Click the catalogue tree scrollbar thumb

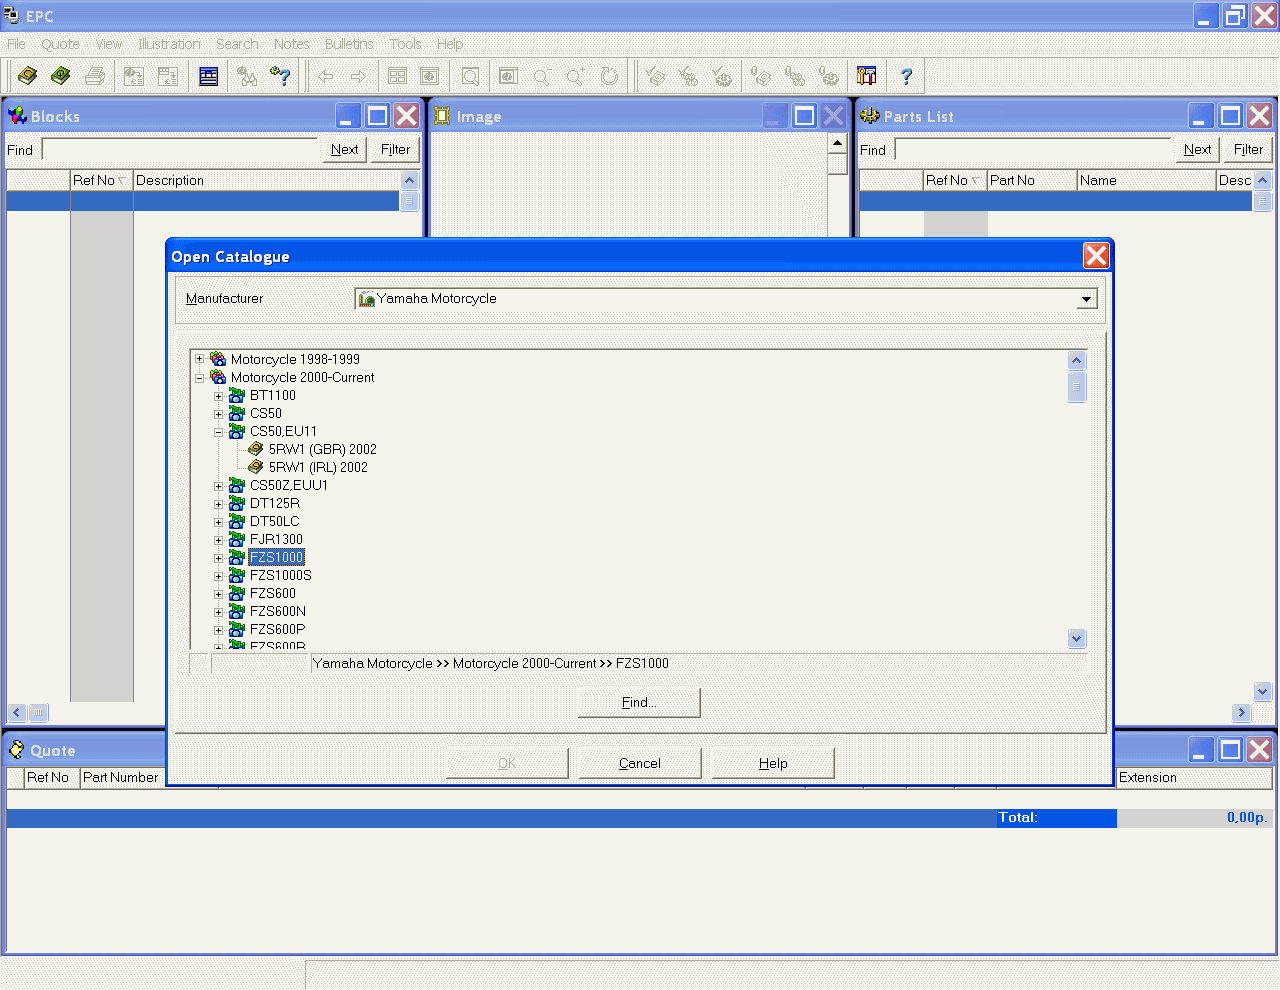click(x=1077, y=386)
